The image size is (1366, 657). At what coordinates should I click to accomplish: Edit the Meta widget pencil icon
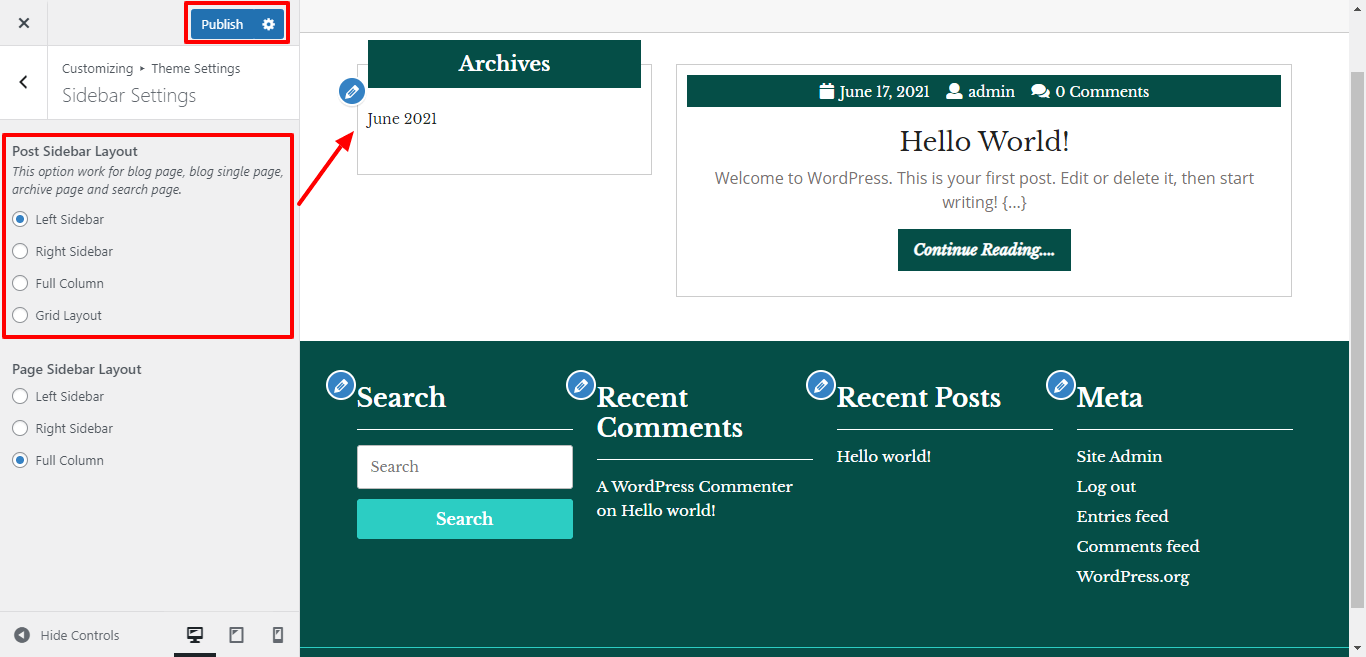(1061, 385)
